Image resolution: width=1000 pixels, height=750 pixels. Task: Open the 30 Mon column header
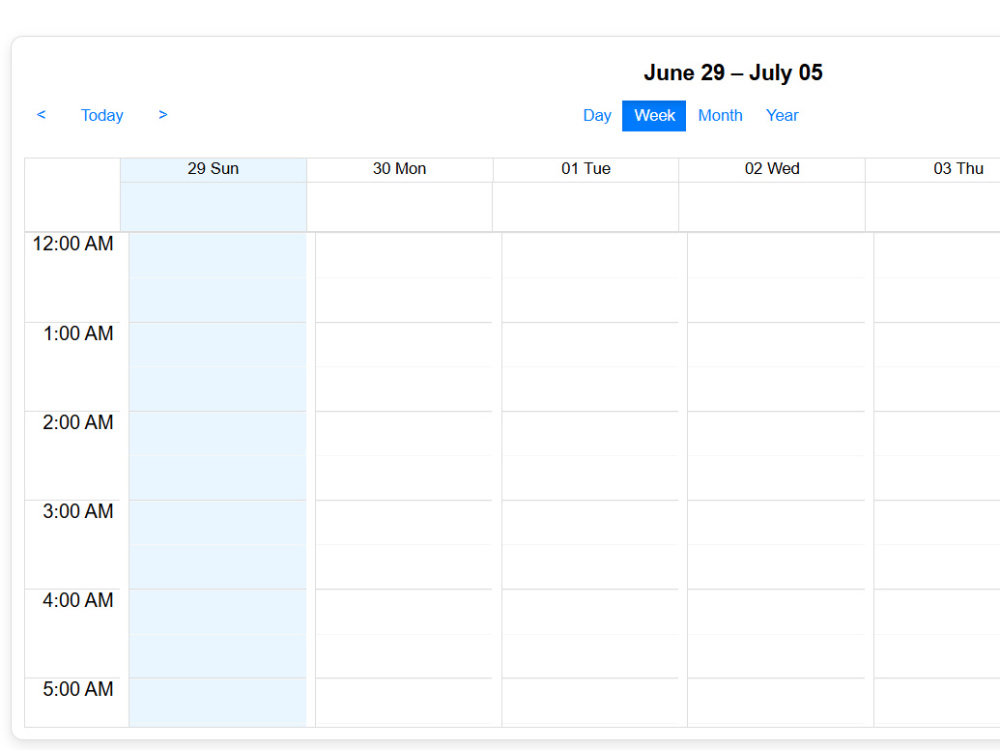point(400,169)
